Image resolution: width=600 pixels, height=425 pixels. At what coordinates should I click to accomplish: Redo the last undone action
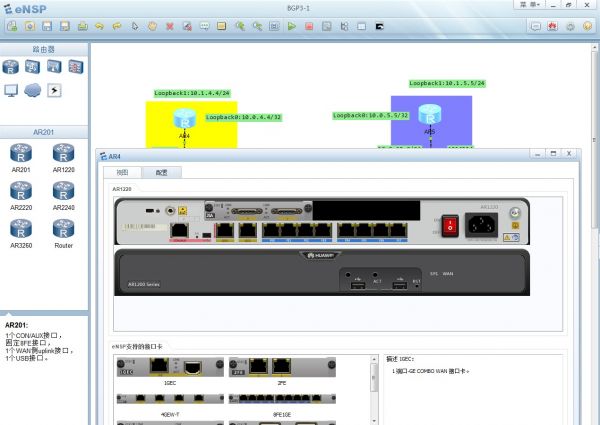(x=117, y=26)
